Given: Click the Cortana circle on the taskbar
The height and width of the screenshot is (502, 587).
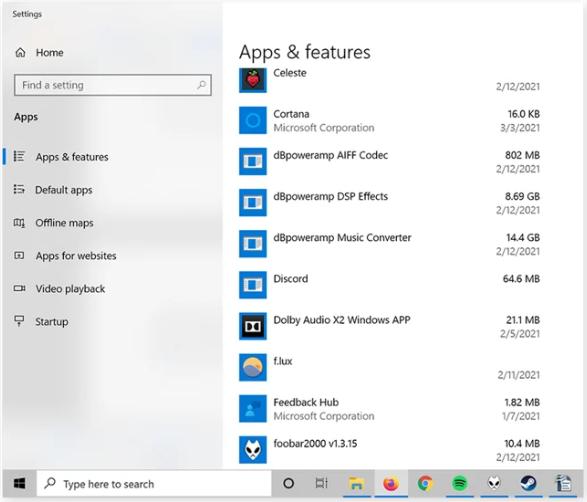Looking at the screenshot, I should point(288,484).
